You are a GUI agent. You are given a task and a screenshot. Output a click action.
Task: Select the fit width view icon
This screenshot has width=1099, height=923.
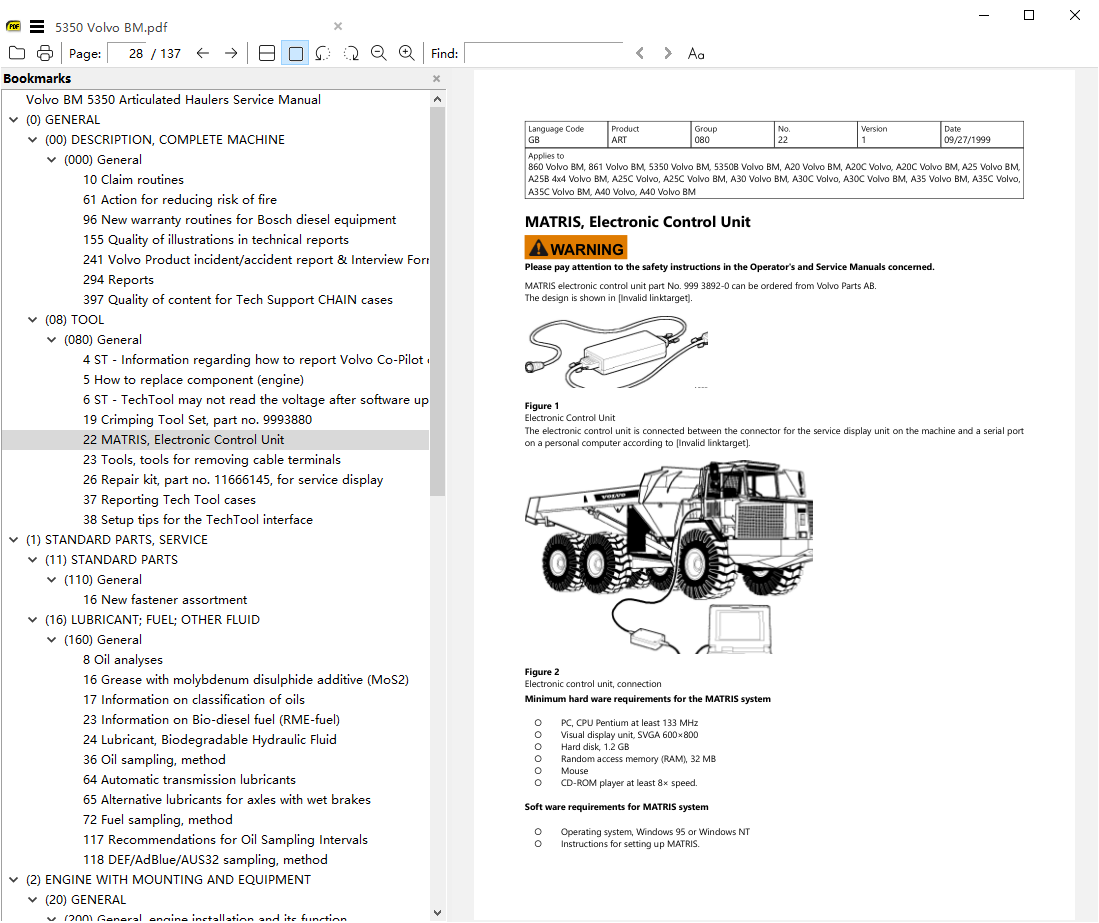267,53
